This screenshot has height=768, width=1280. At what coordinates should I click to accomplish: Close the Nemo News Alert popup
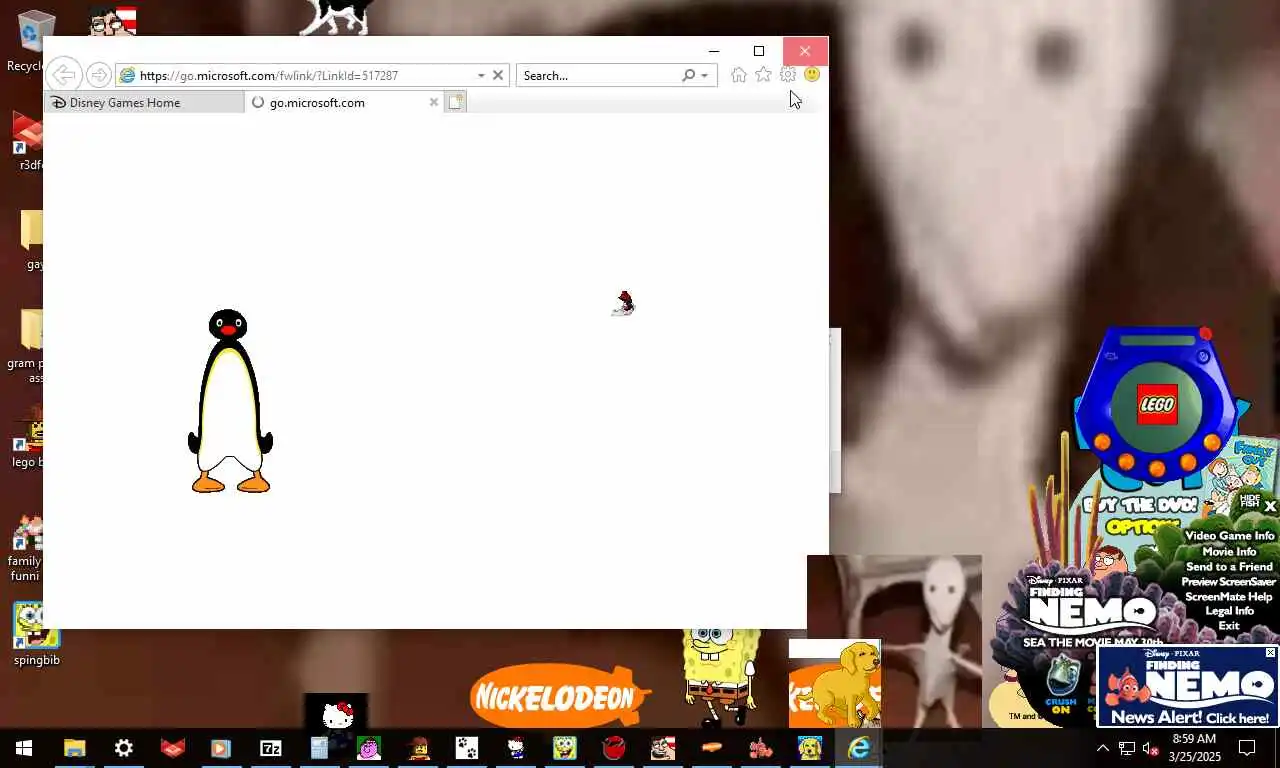(x=1271, y=653)
